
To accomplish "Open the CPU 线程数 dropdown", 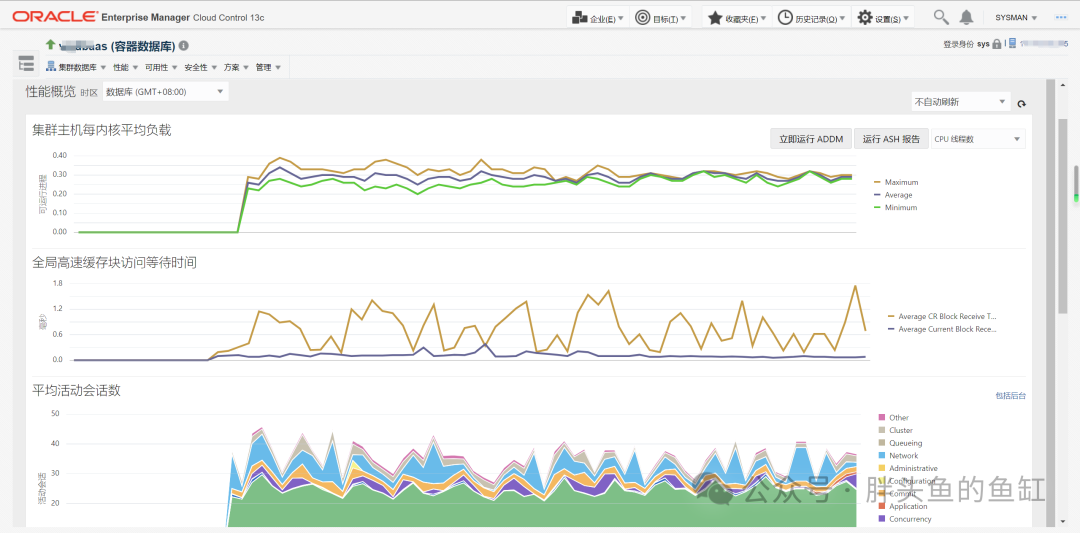I will (x=978, y=138).
